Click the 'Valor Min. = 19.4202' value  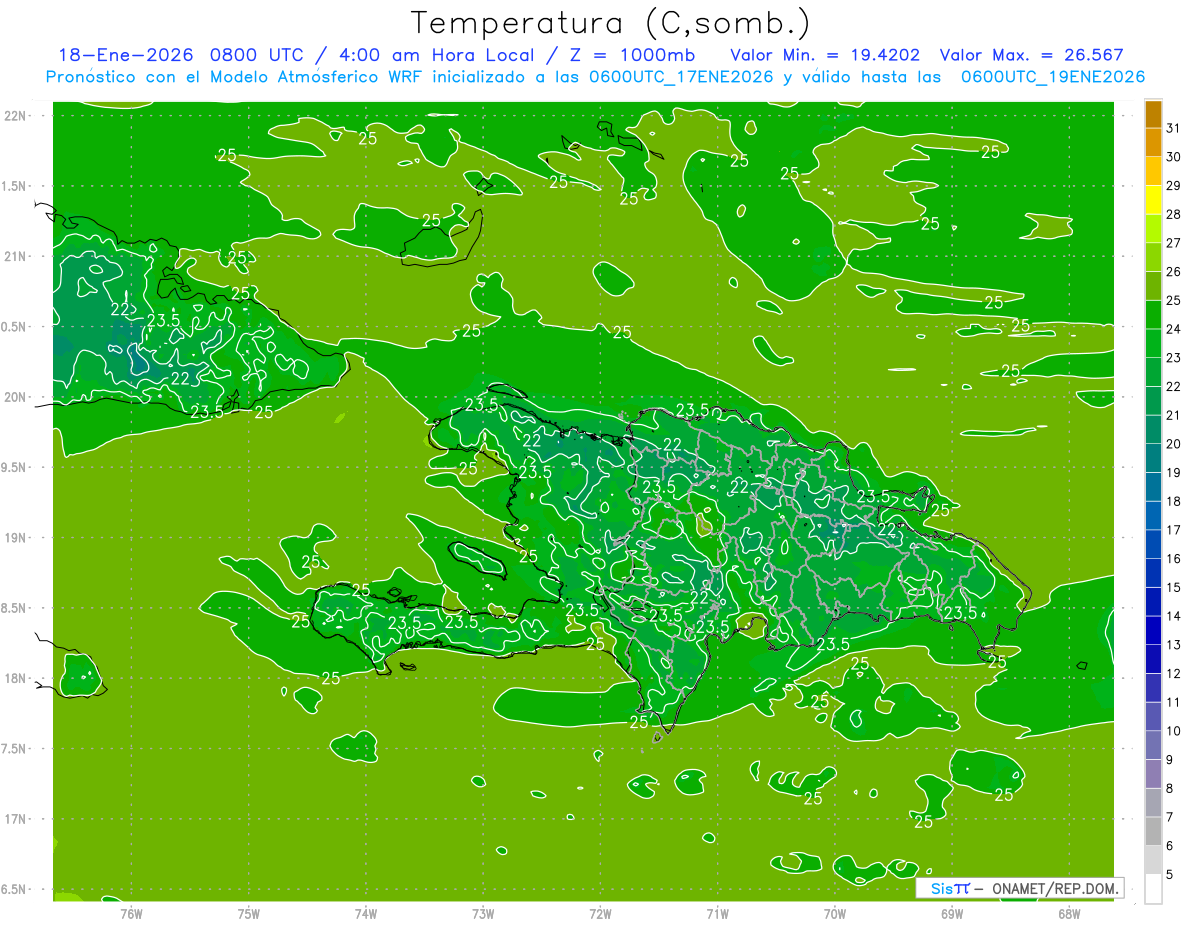825,55
